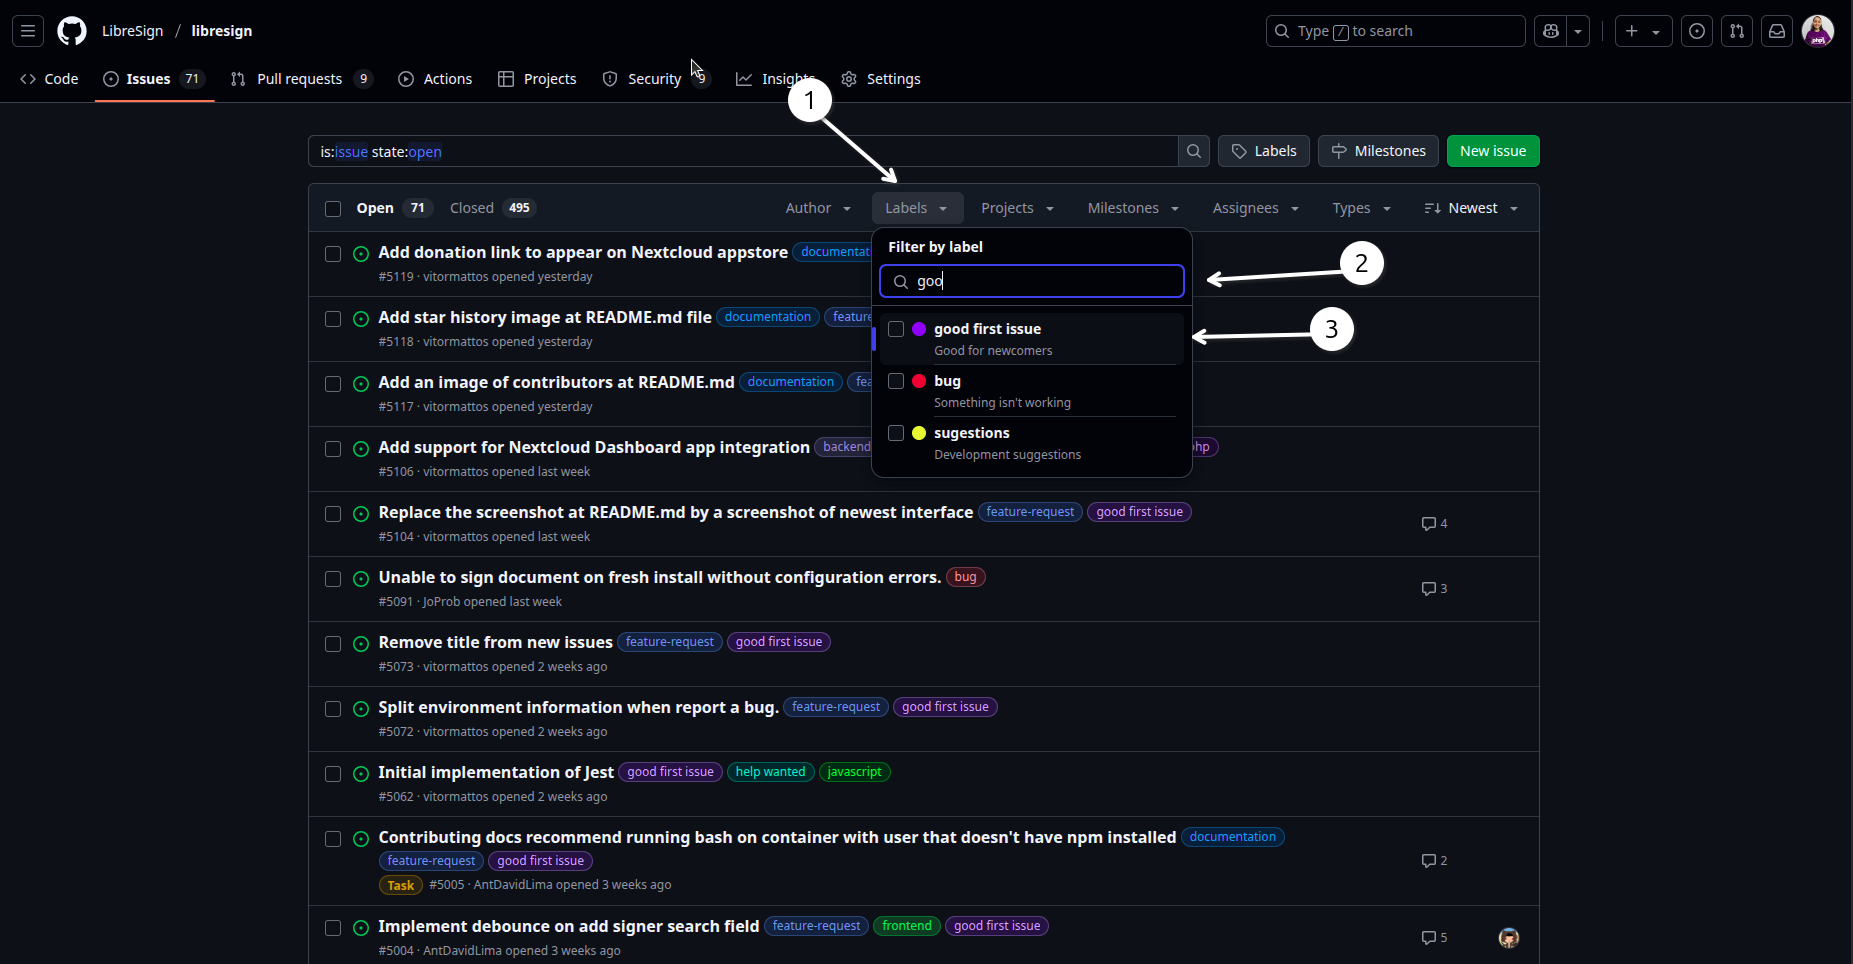Select the checkbox for the contributors image issue
1853x964 pixels.
333,384
